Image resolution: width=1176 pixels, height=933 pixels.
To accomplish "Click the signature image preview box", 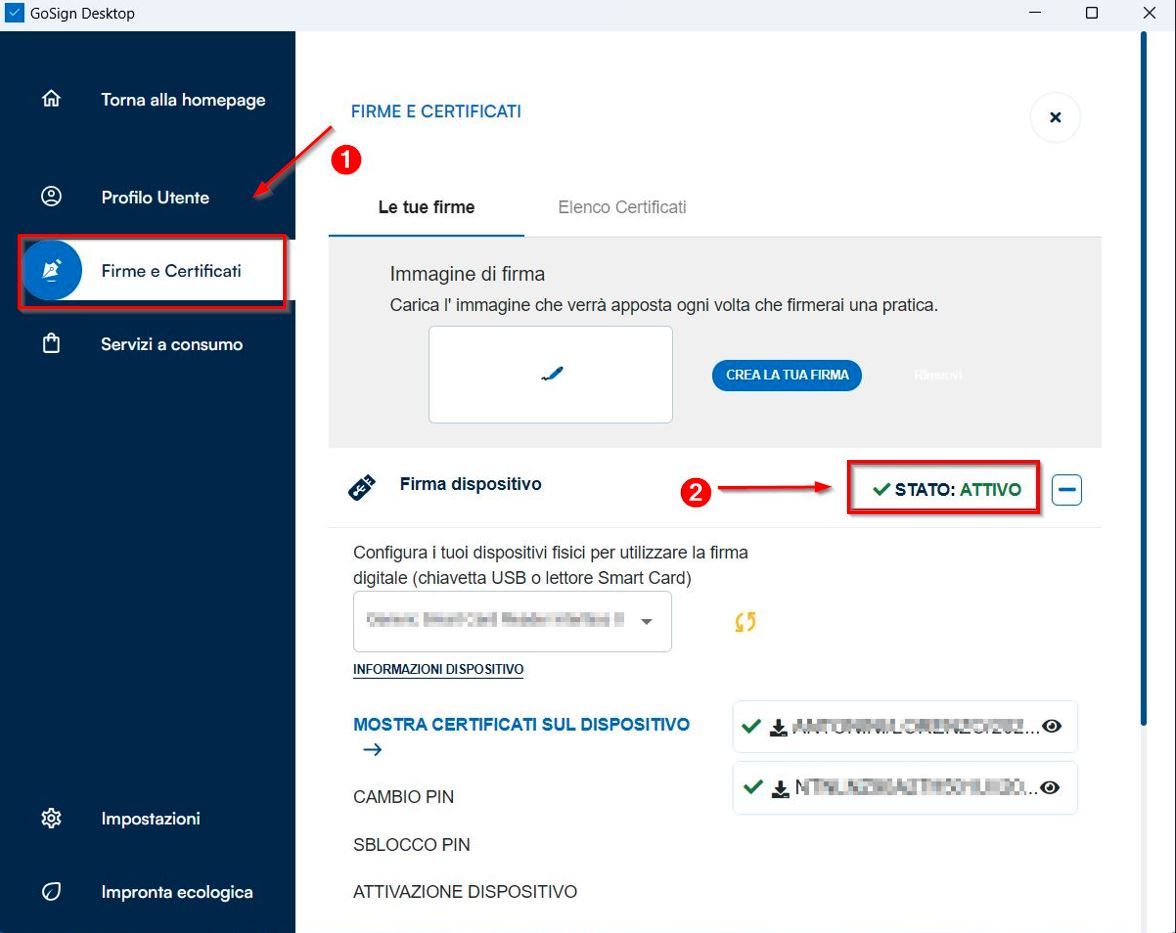I will pos(550,375).
